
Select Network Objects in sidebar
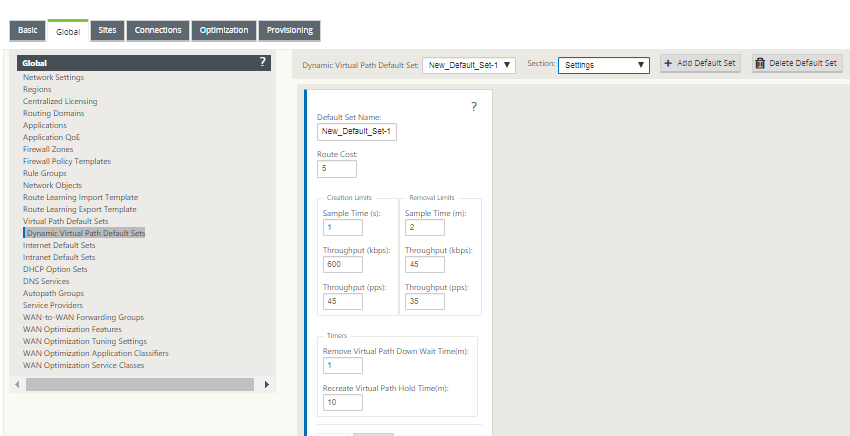(52, 185)
